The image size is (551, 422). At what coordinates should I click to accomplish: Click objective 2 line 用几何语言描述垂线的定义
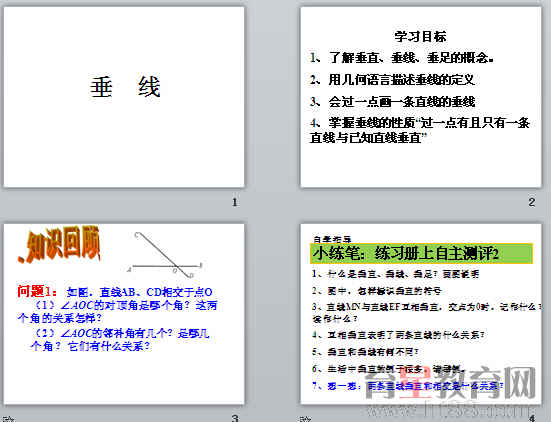(392, 80)
